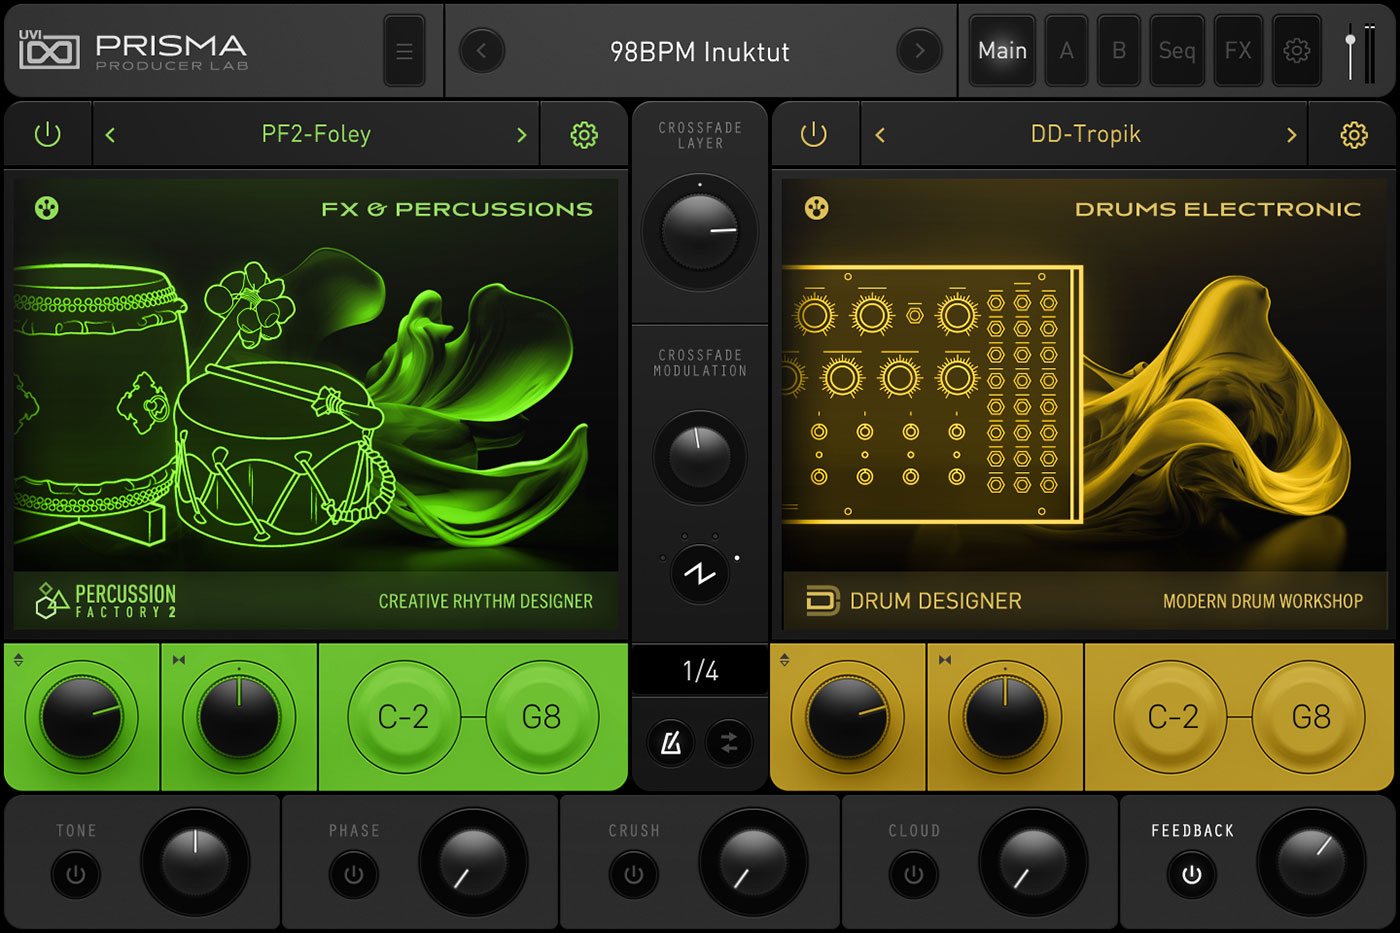The height and width of the screenshot is (933, 1400).
Task: Click Drums Electronic yellow artwork
Action: pos(1085,405)
